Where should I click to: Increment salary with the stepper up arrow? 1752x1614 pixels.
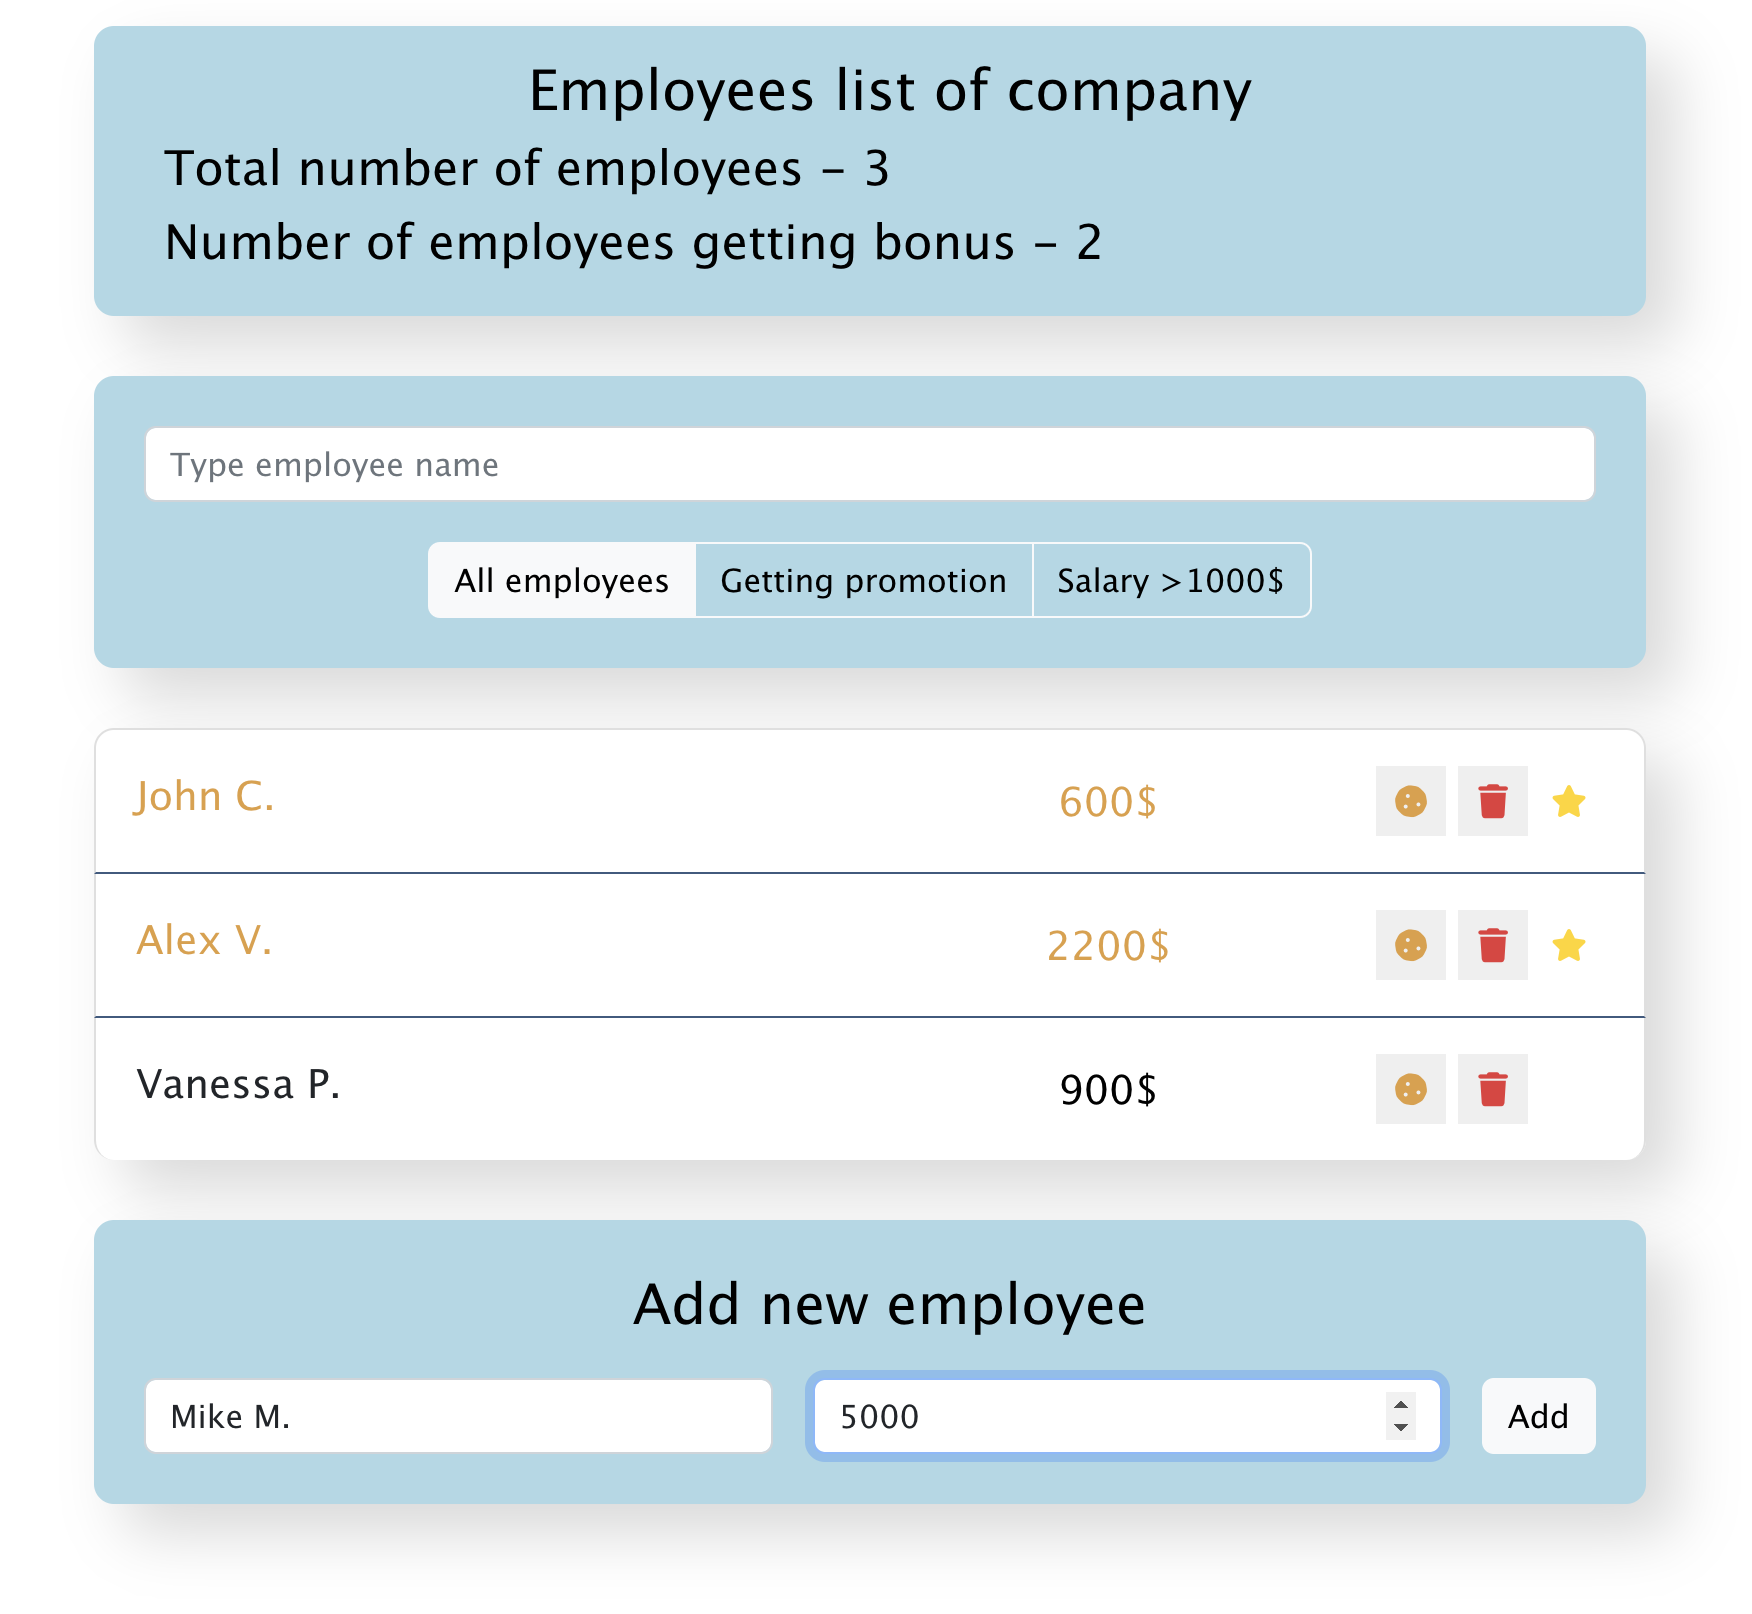tap(1401, 1406)
